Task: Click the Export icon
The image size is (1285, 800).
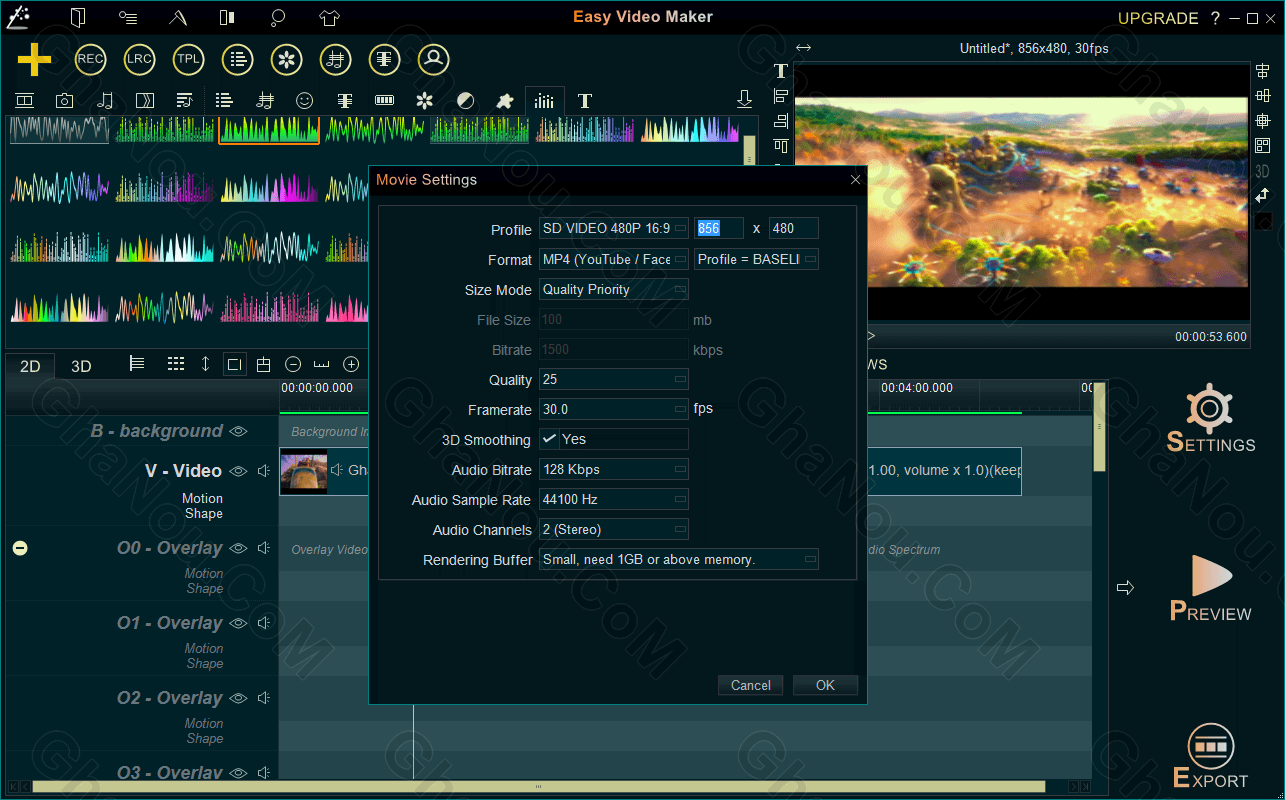Action: tap(1211, 746)
